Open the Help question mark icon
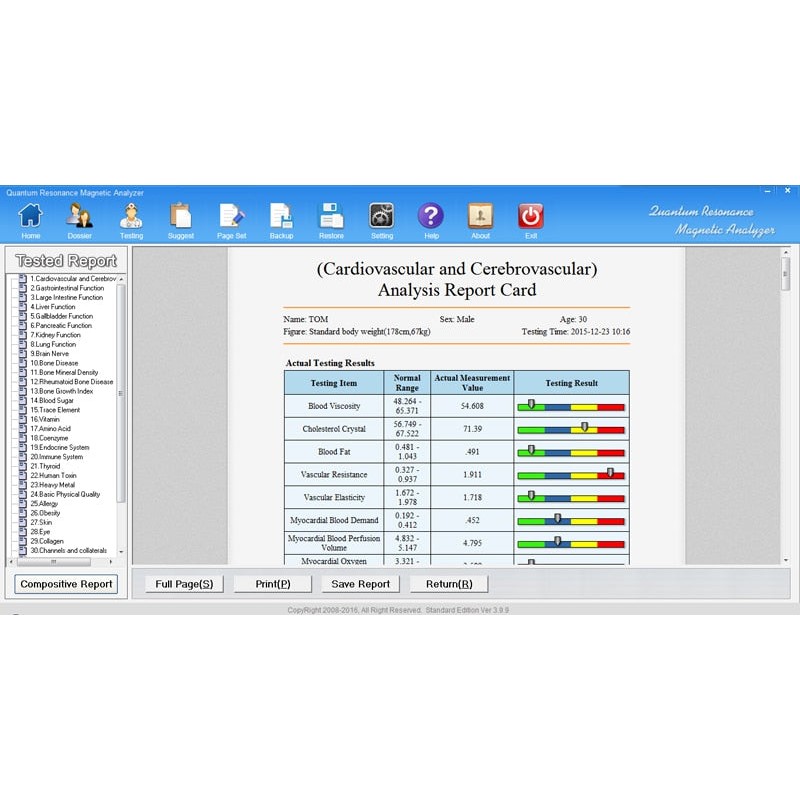The width and height of the screenshot is (800, 800). tap(431, 216)
